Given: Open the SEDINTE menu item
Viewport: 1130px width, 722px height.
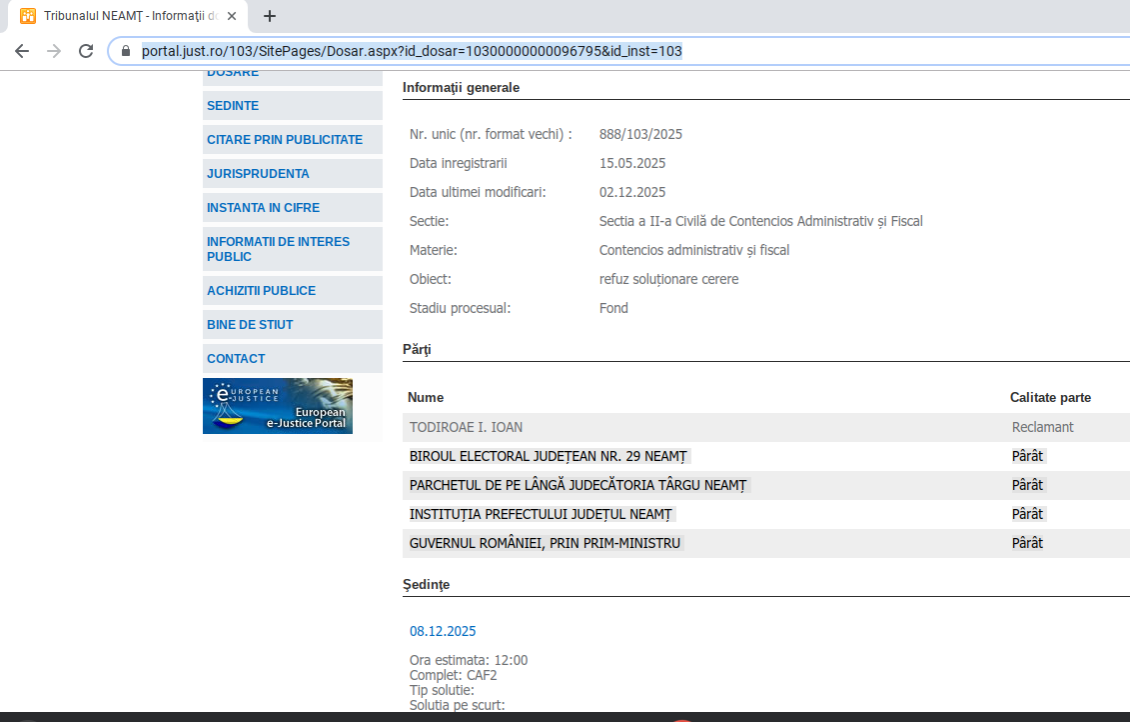Looking at the screenshot, I should [233, 106].
